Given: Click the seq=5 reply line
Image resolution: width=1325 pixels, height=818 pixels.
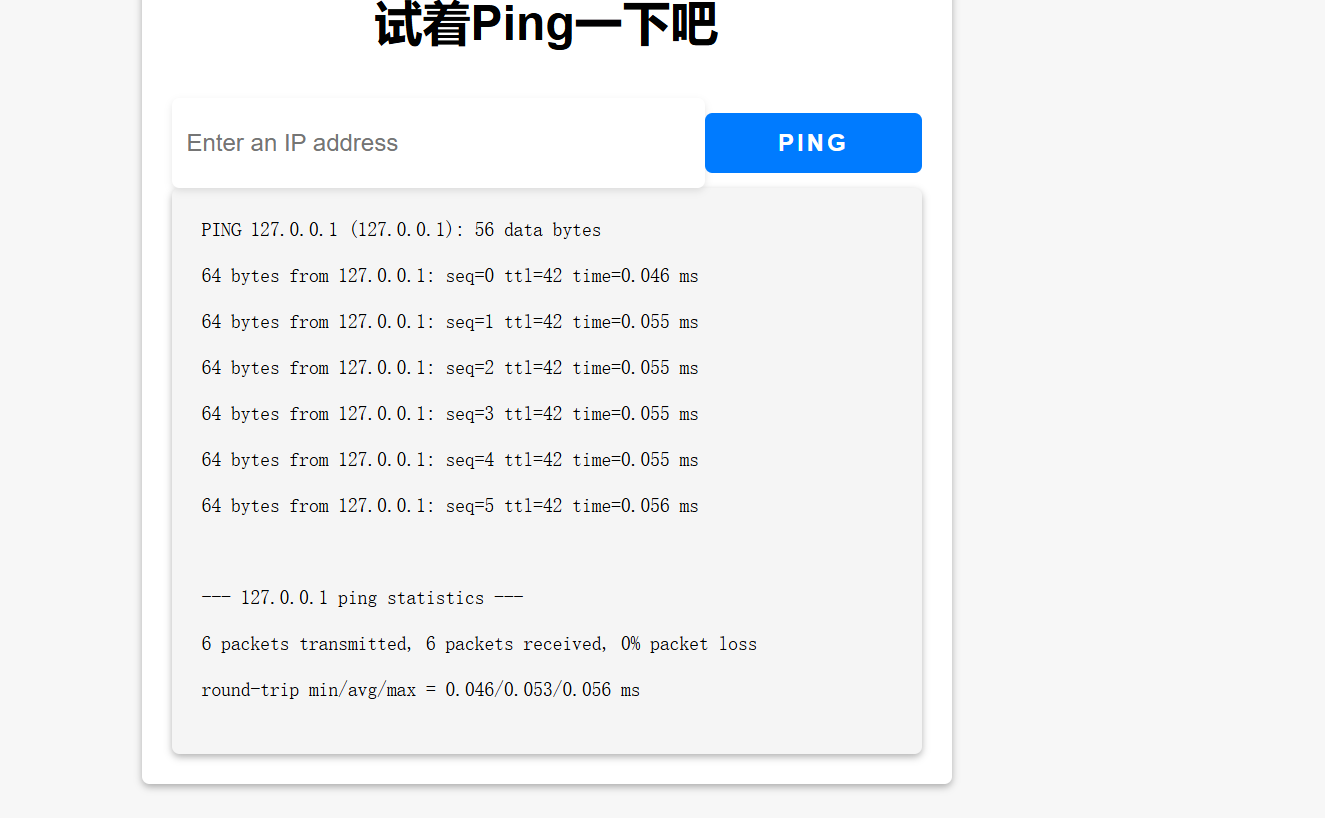Looking at the screenshot, I should [449, 506].
